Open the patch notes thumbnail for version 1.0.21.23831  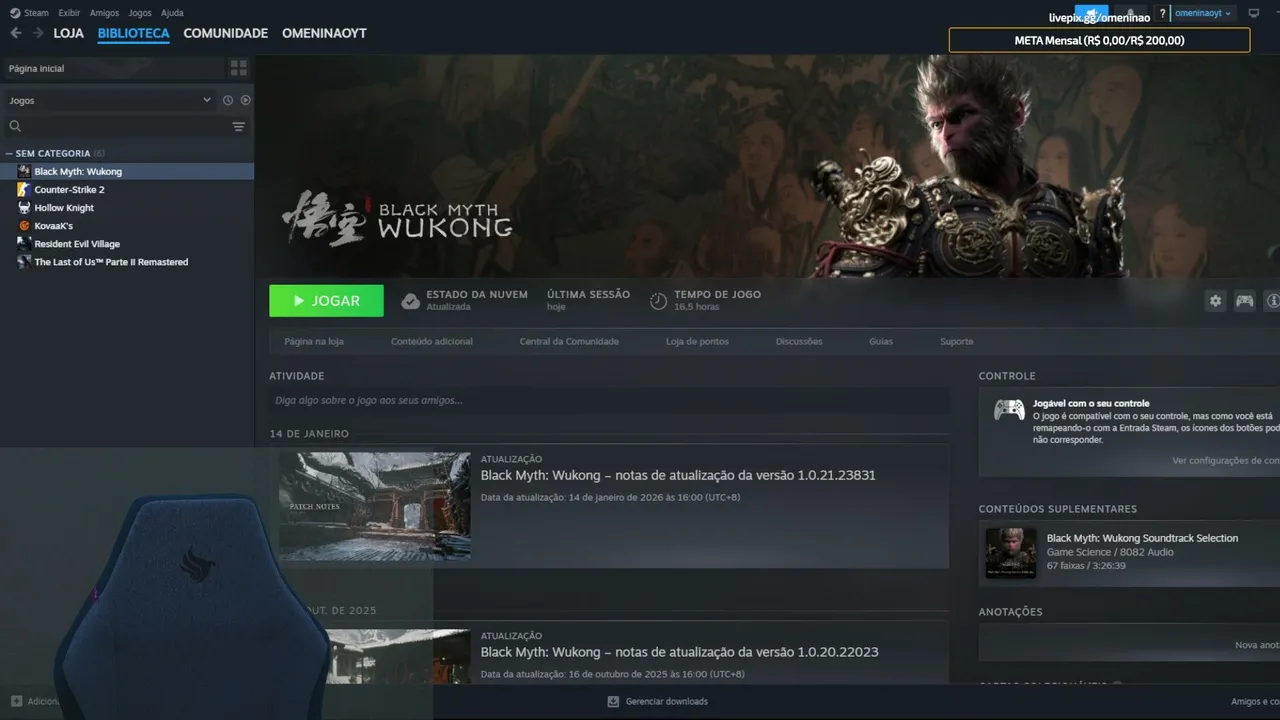click(x=374, y=506)
